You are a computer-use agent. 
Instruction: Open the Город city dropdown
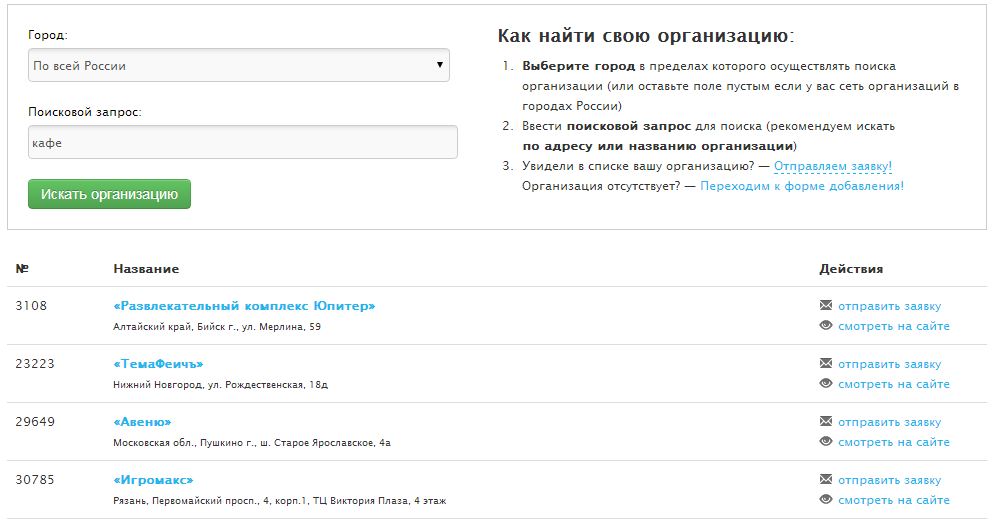click(x=238, y=66)
